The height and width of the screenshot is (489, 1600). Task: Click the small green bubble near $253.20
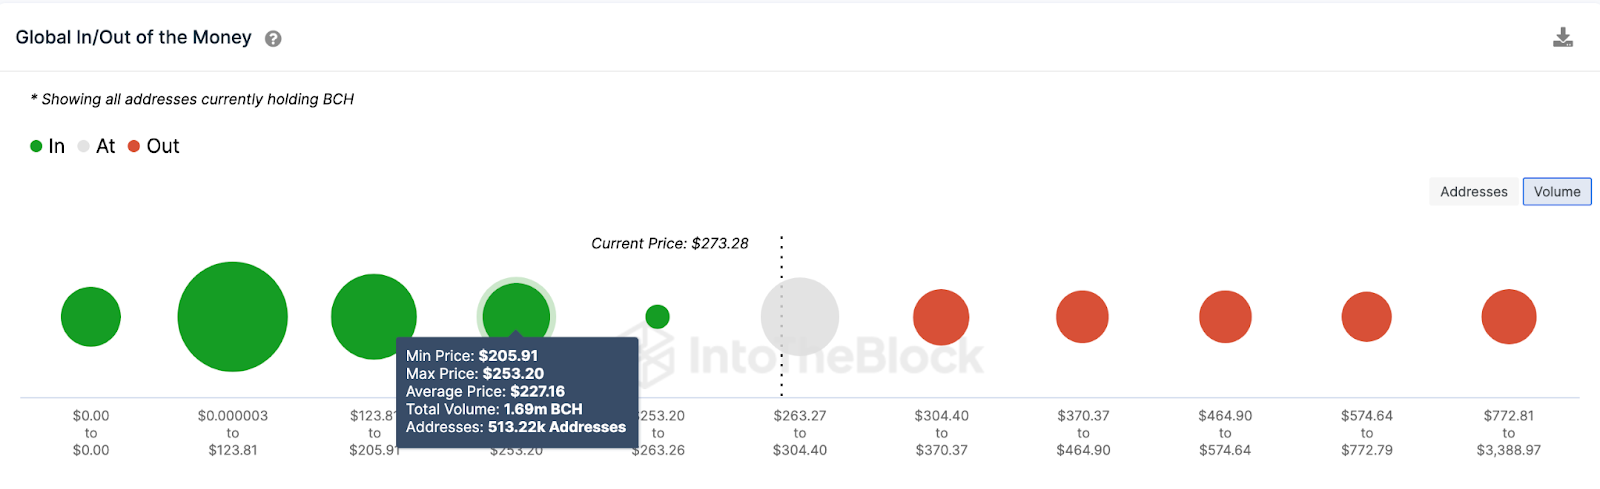657,317
